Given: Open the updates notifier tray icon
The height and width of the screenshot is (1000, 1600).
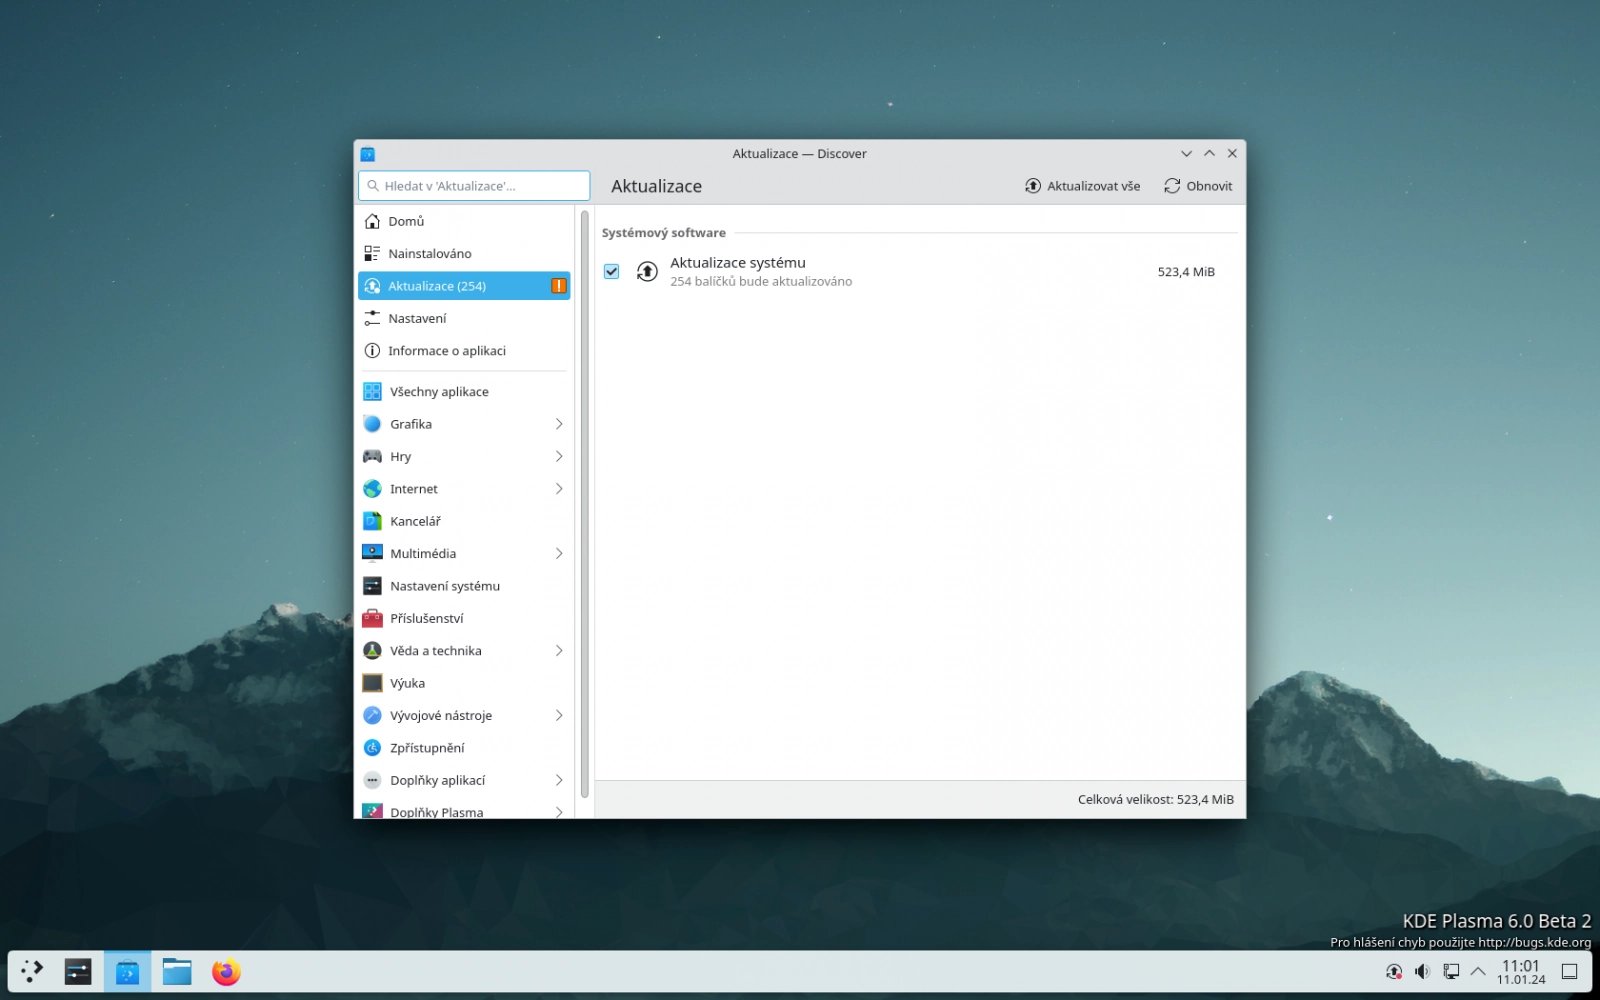Looking at the screenshot, I should [x=1394, y=971].
